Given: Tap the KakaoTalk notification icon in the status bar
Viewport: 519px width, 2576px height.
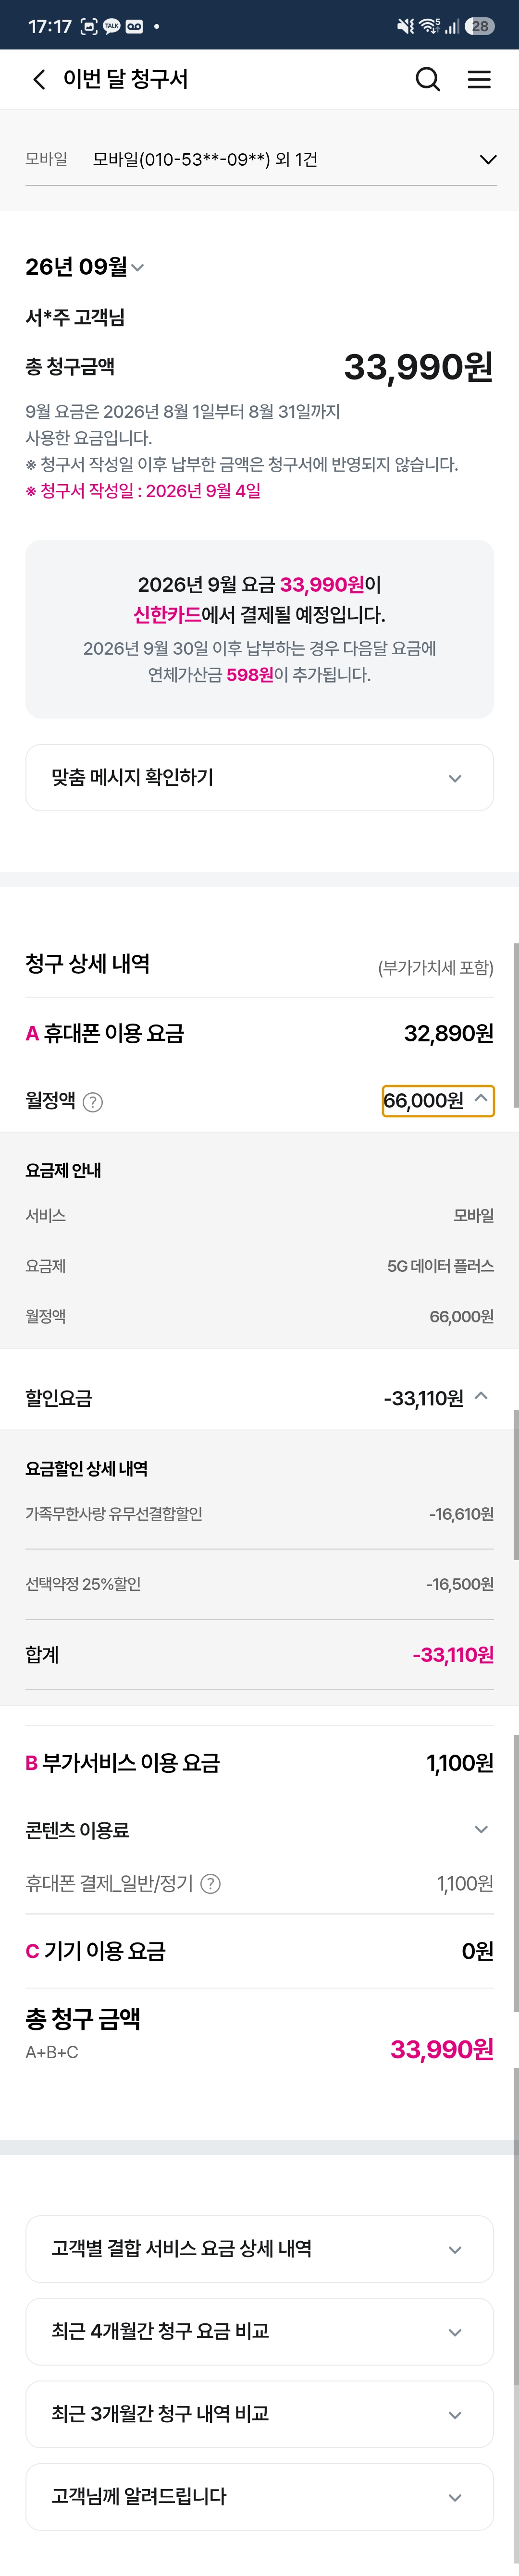Looking at the screenshot, I should point(112,26).
